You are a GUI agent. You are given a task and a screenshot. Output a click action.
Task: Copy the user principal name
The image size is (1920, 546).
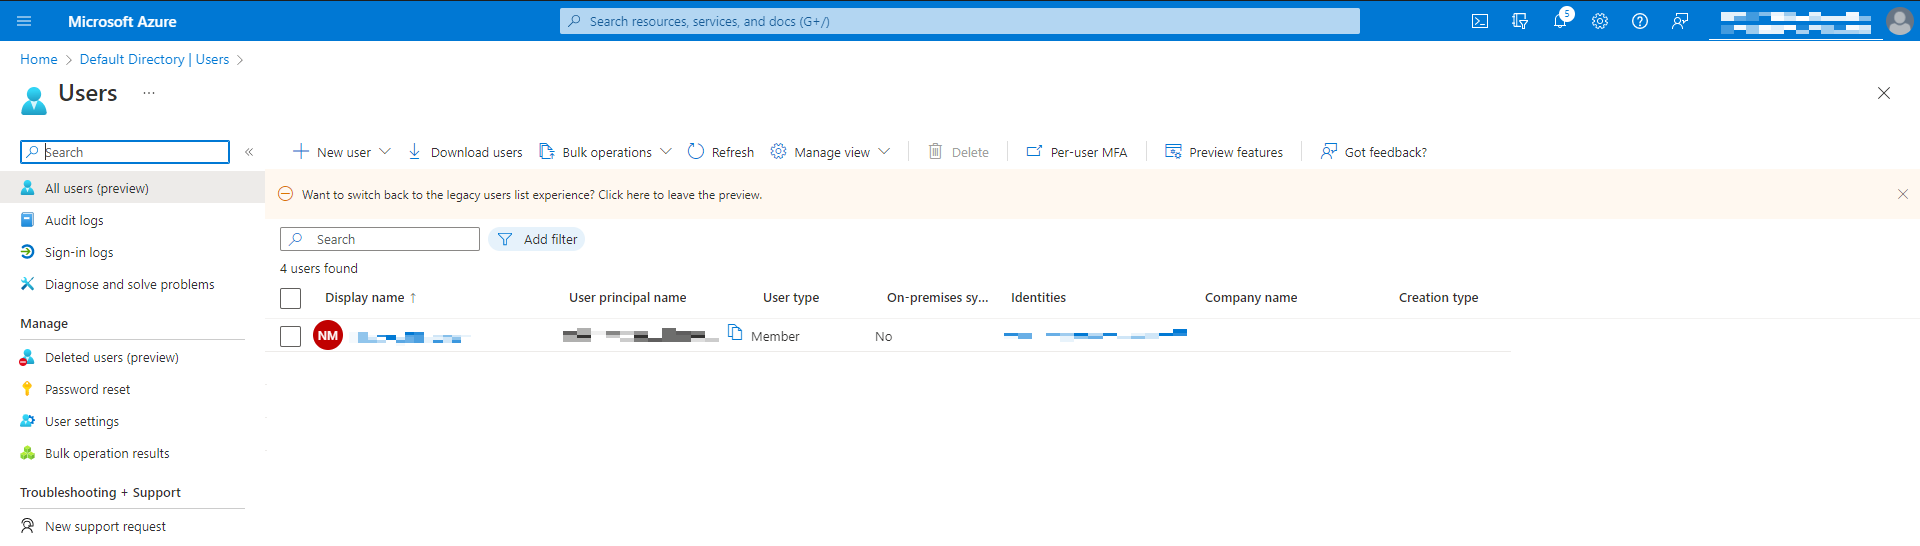tap(735, 333)
